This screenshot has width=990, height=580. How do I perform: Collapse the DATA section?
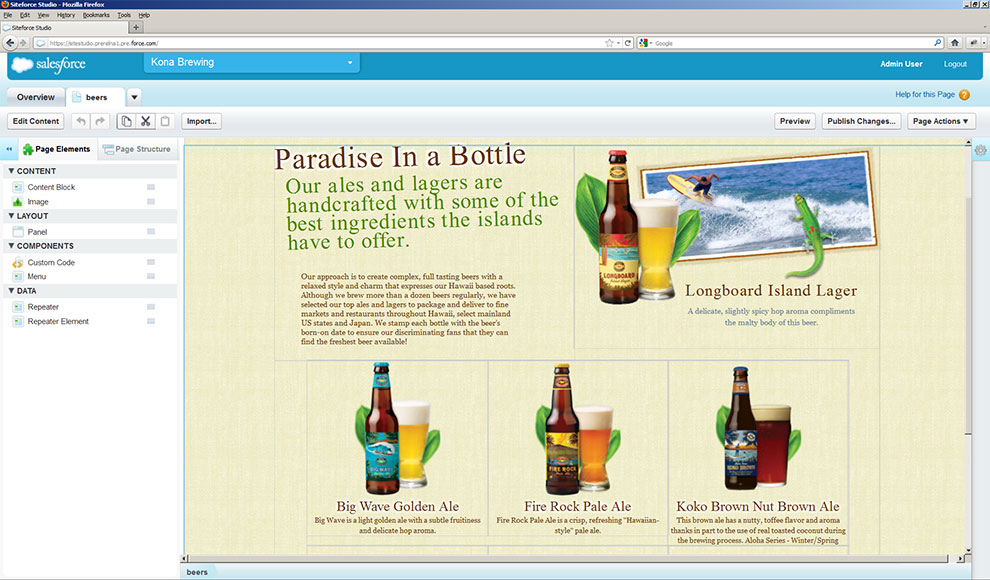point(11,290)
